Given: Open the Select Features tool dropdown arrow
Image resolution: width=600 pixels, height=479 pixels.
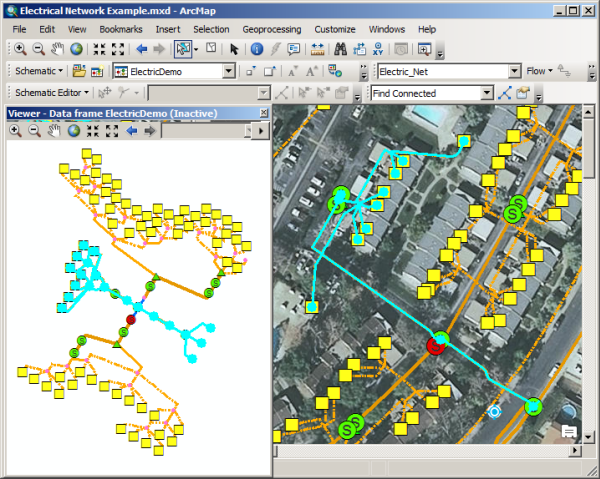Looking at the screenshot, I should pos(196,49).
